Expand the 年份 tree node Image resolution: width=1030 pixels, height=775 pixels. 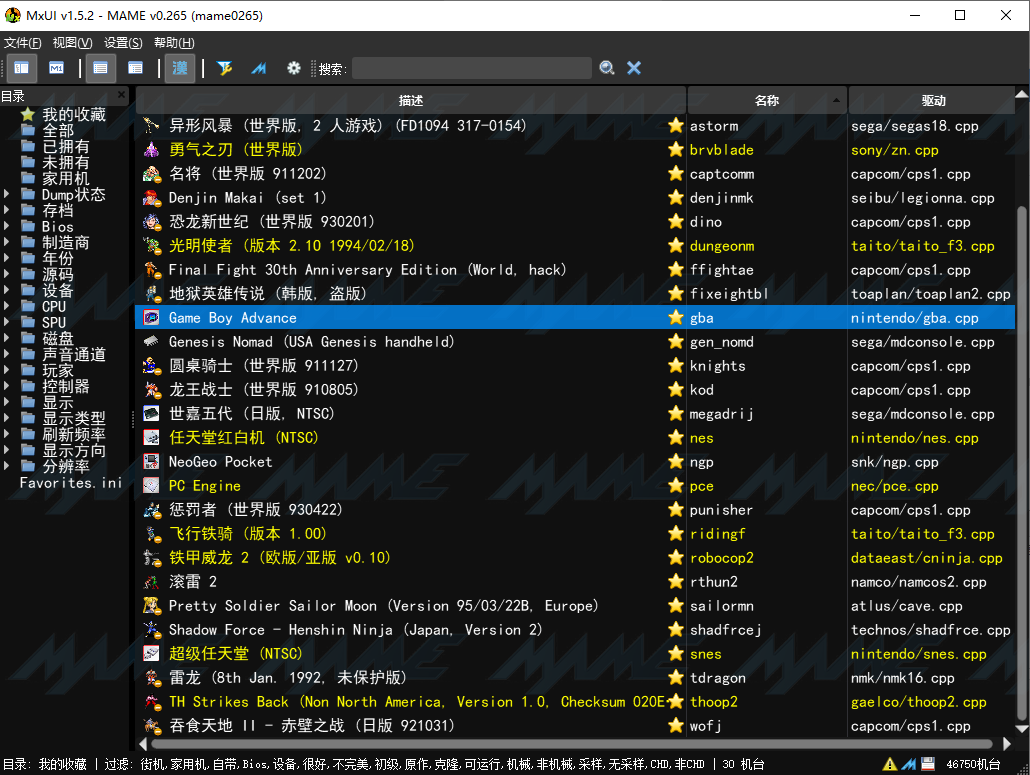(x=7, y=258)
